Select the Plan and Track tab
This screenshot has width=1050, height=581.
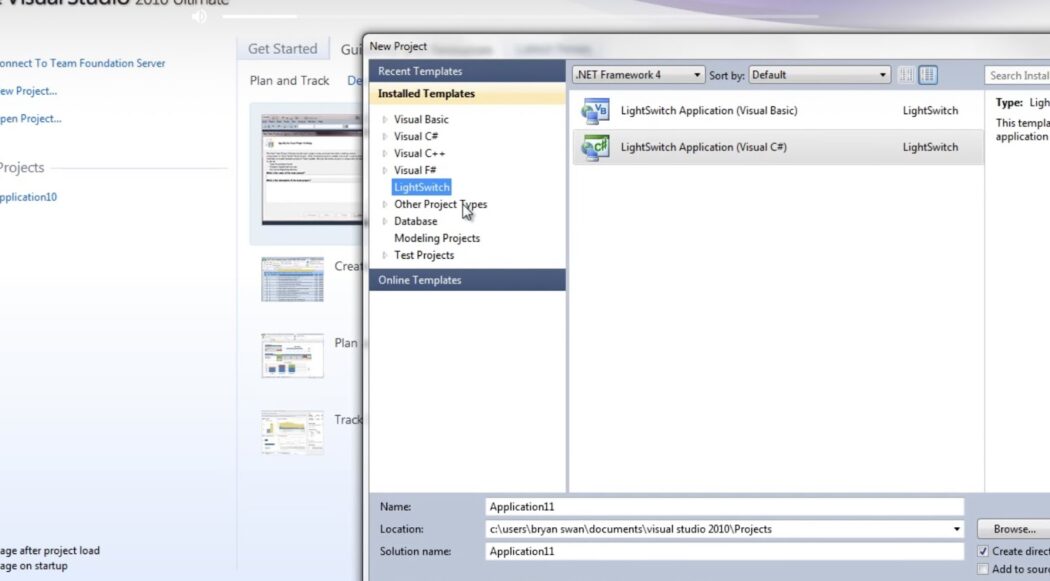289,80
